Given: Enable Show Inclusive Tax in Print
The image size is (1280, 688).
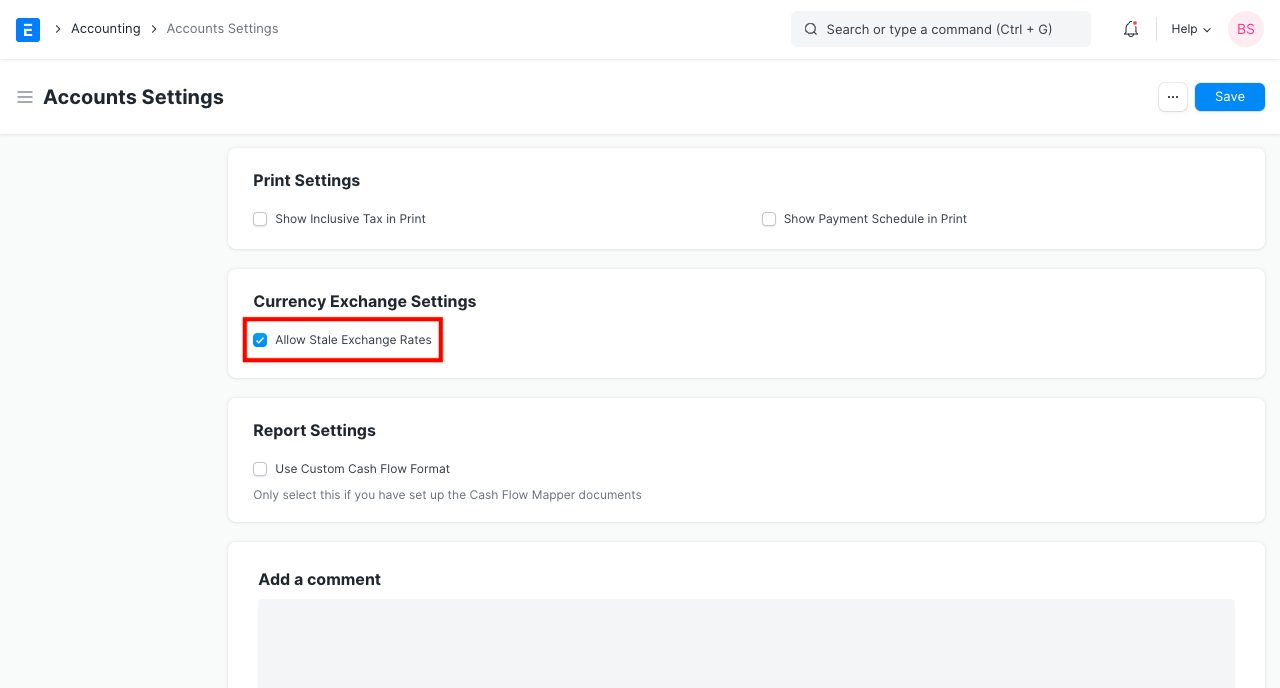Looking at the screenshot, I should [260, 219].
